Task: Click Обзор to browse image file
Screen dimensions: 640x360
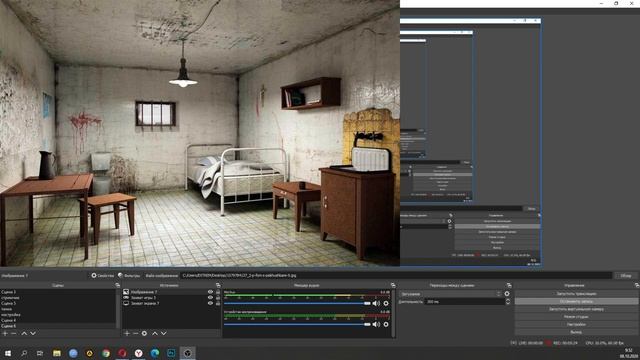Action: coord(626,276)
